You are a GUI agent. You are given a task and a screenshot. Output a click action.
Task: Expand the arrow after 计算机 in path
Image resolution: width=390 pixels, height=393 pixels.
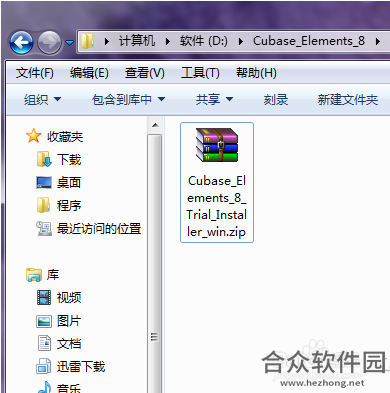tap(168, 42)
